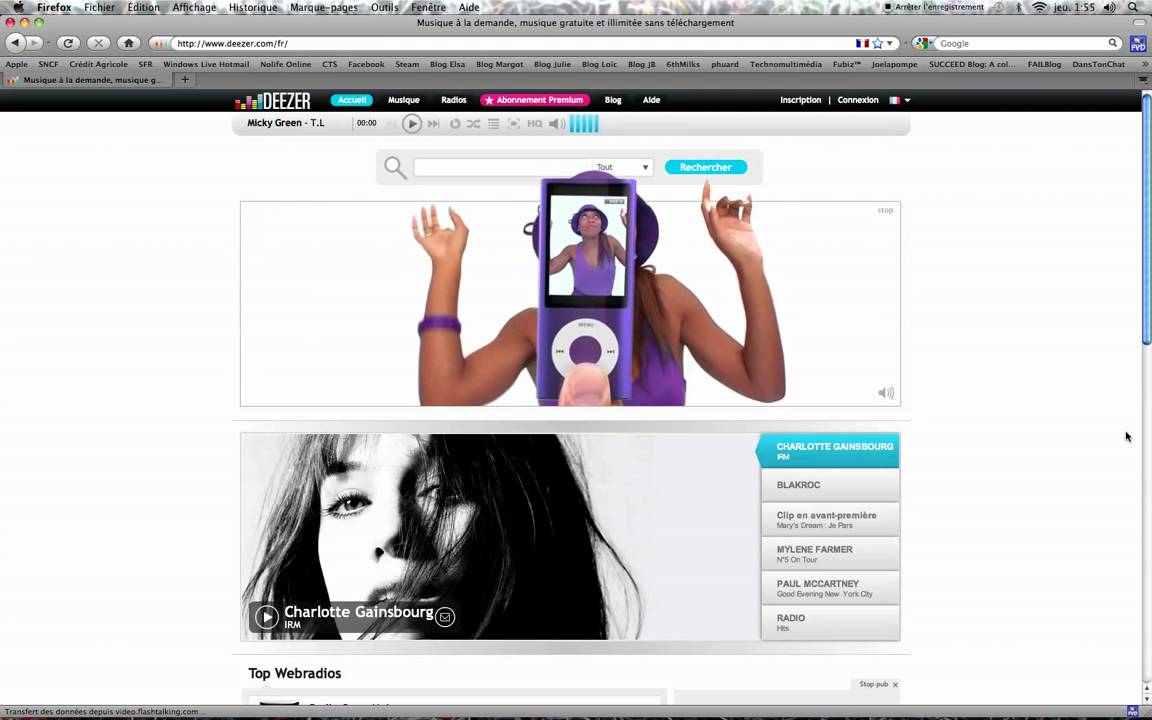Open the address bar history dropdown
The width and height of the screenshot is (1152, 720).
[x=890, y=43]
